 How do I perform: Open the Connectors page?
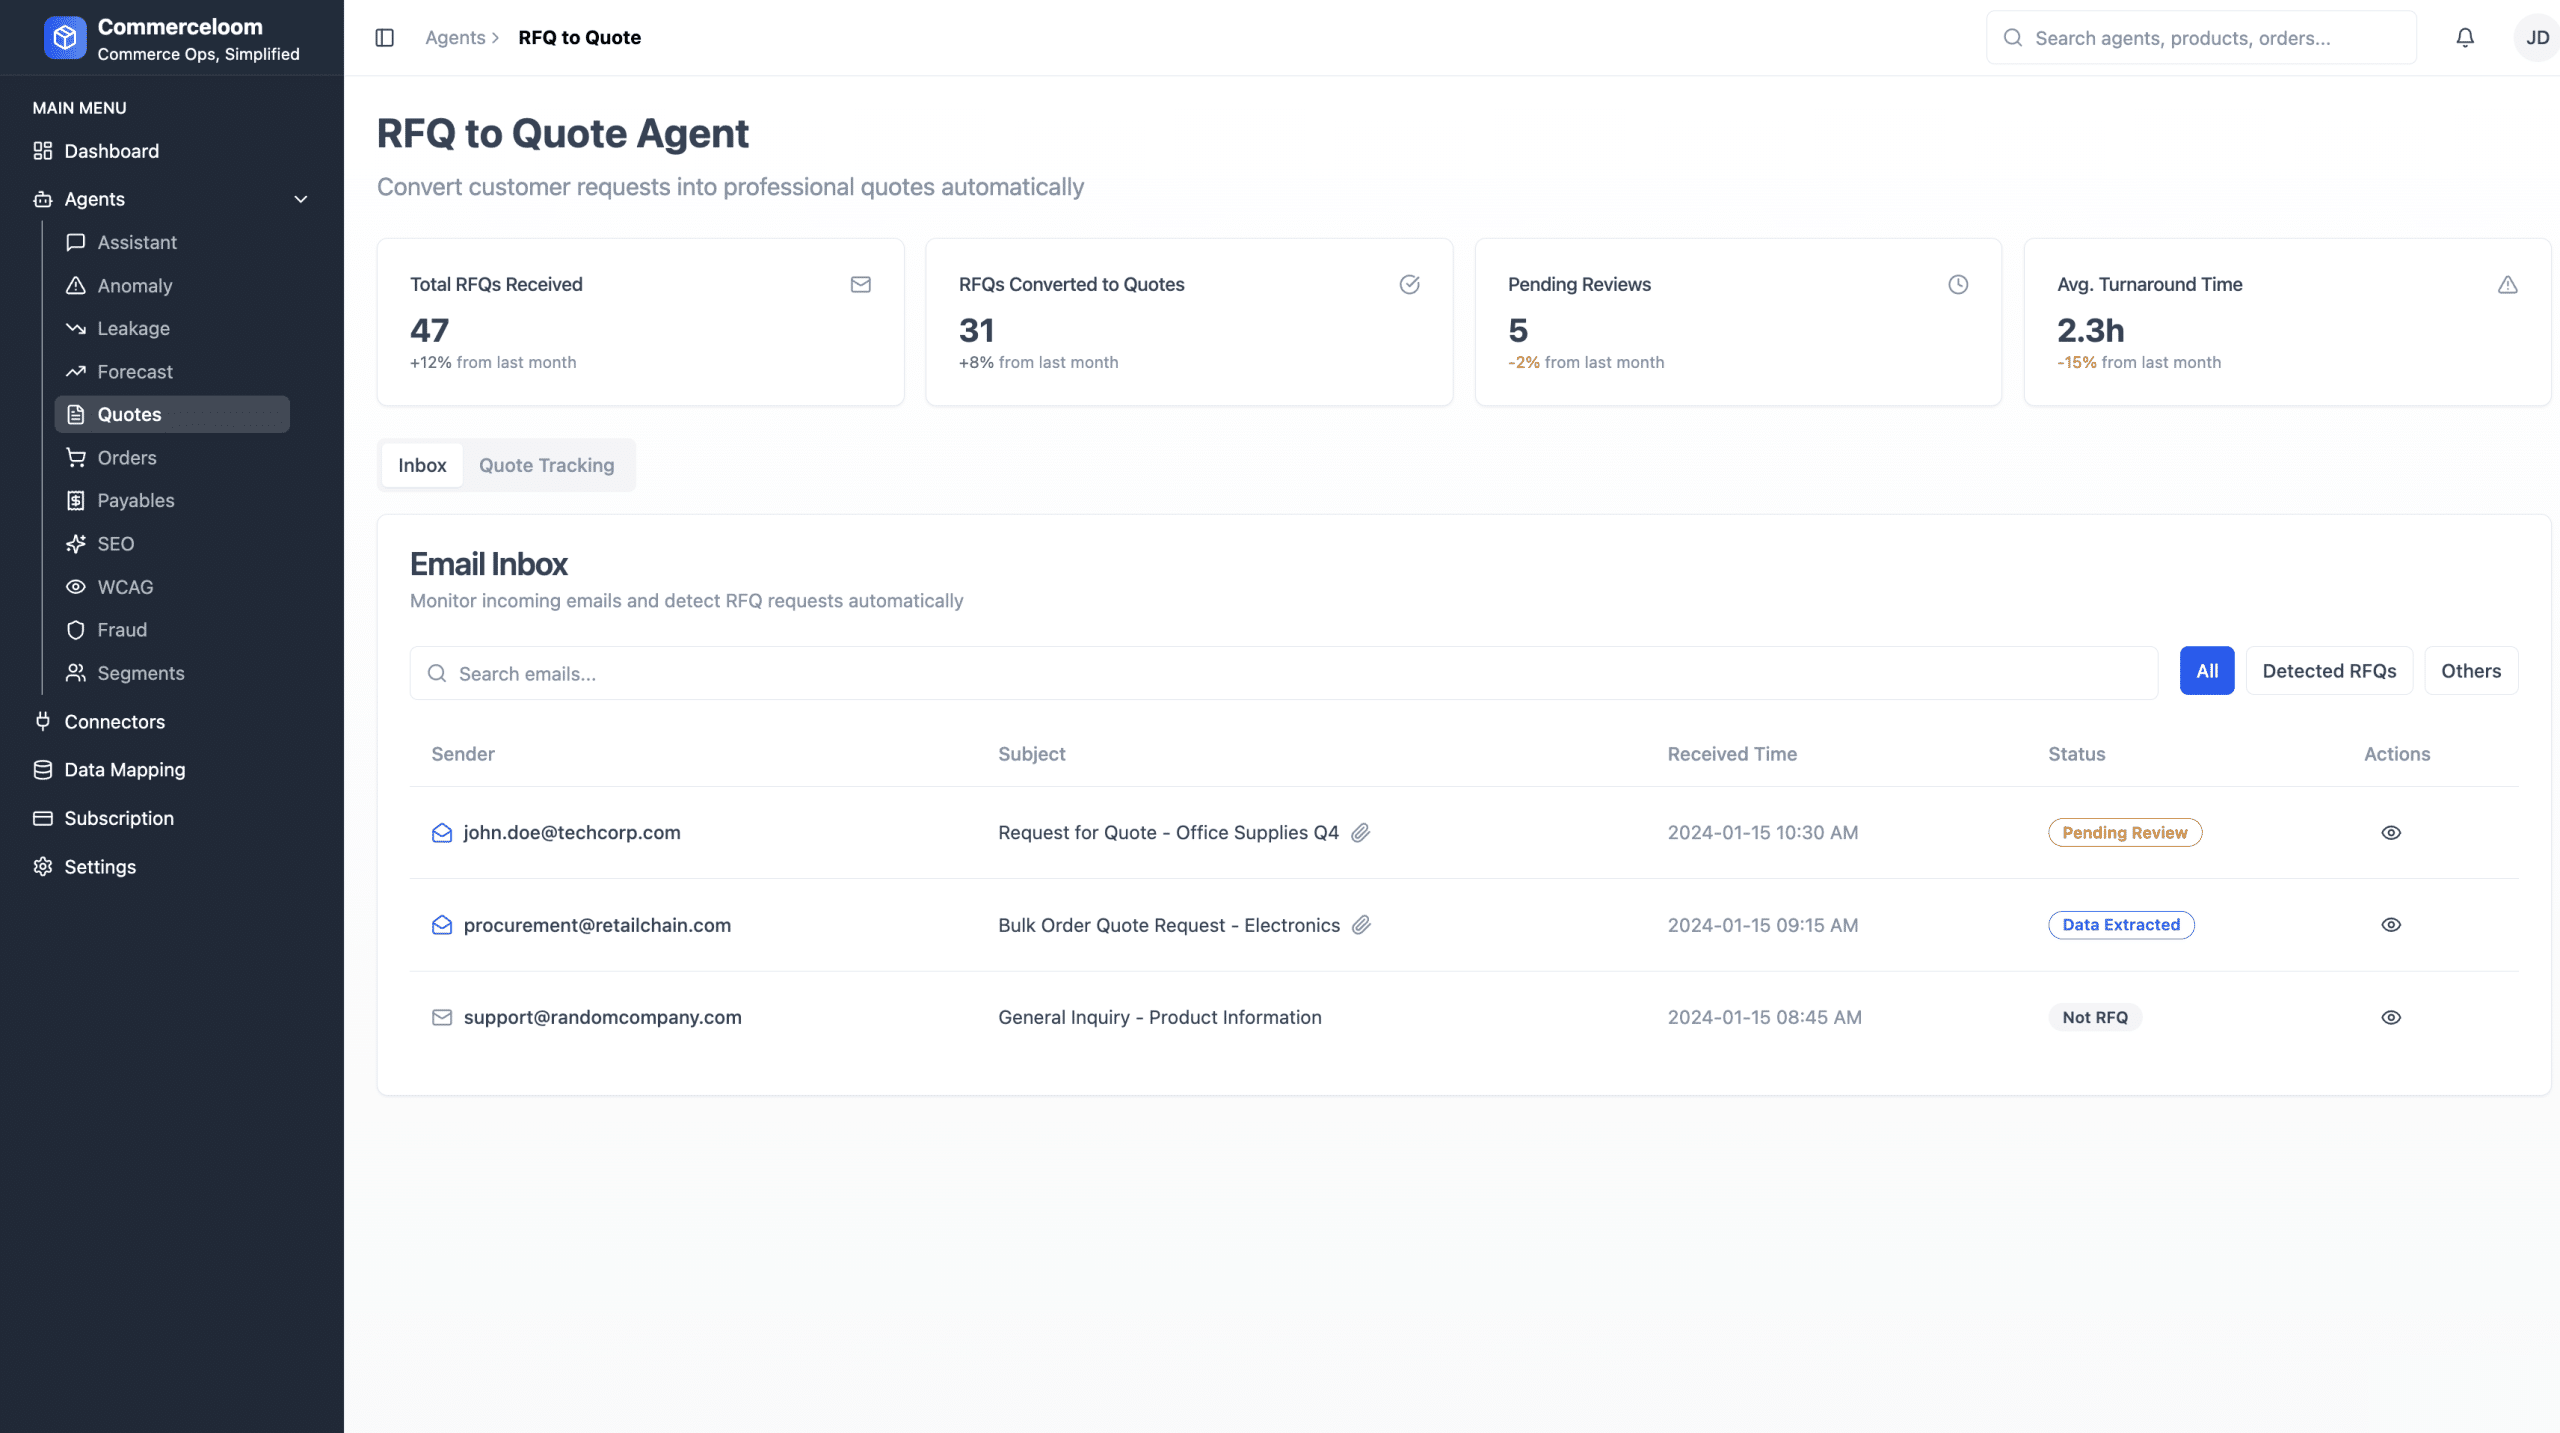[x=114, y=722]
